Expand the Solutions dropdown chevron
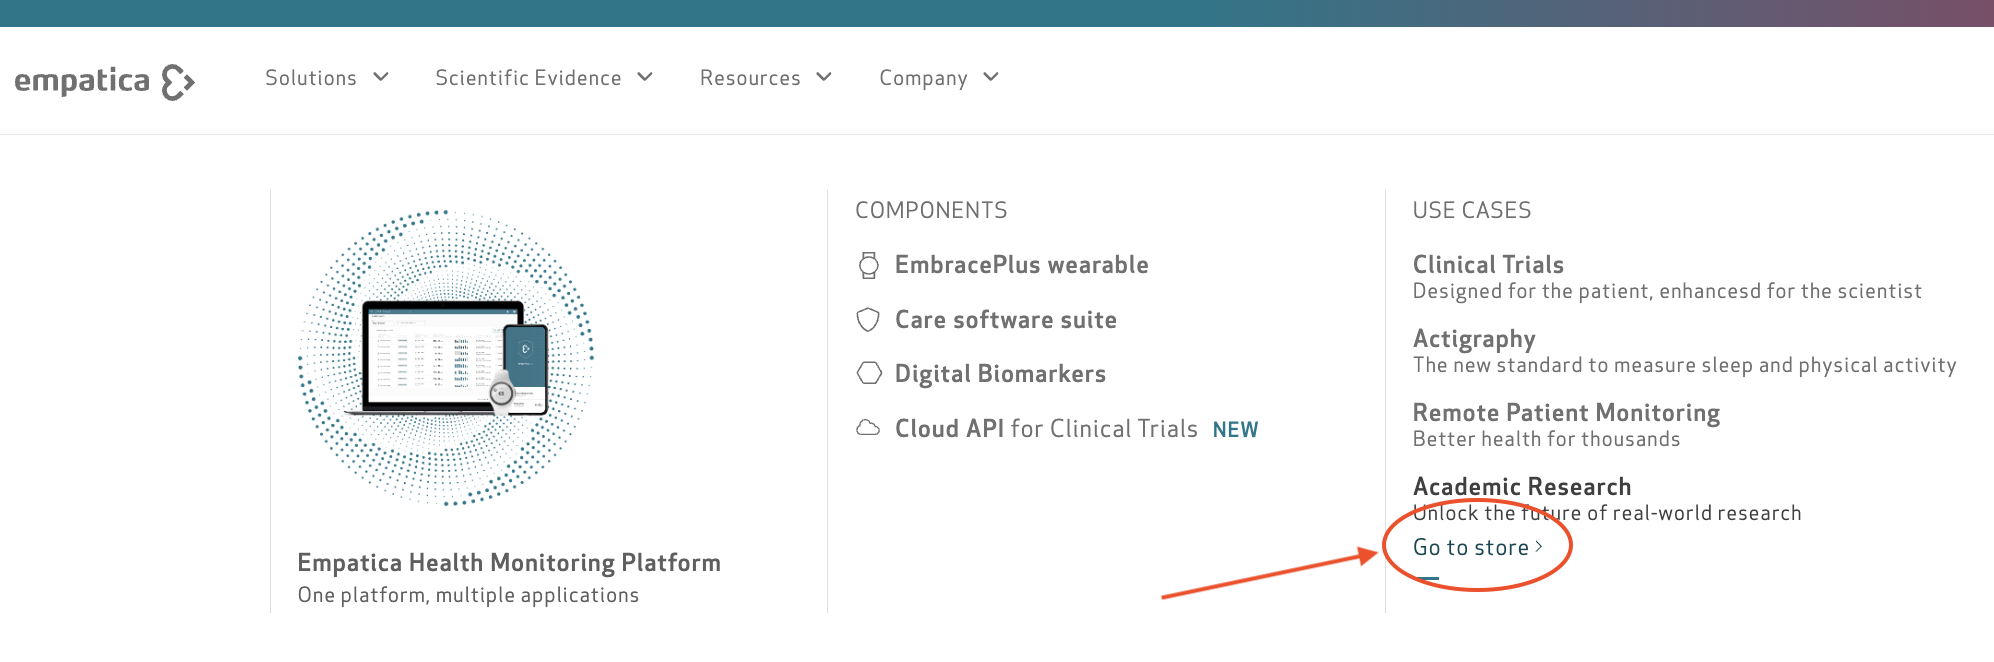This screenshot has height=662, width=1994. (381, 77)
